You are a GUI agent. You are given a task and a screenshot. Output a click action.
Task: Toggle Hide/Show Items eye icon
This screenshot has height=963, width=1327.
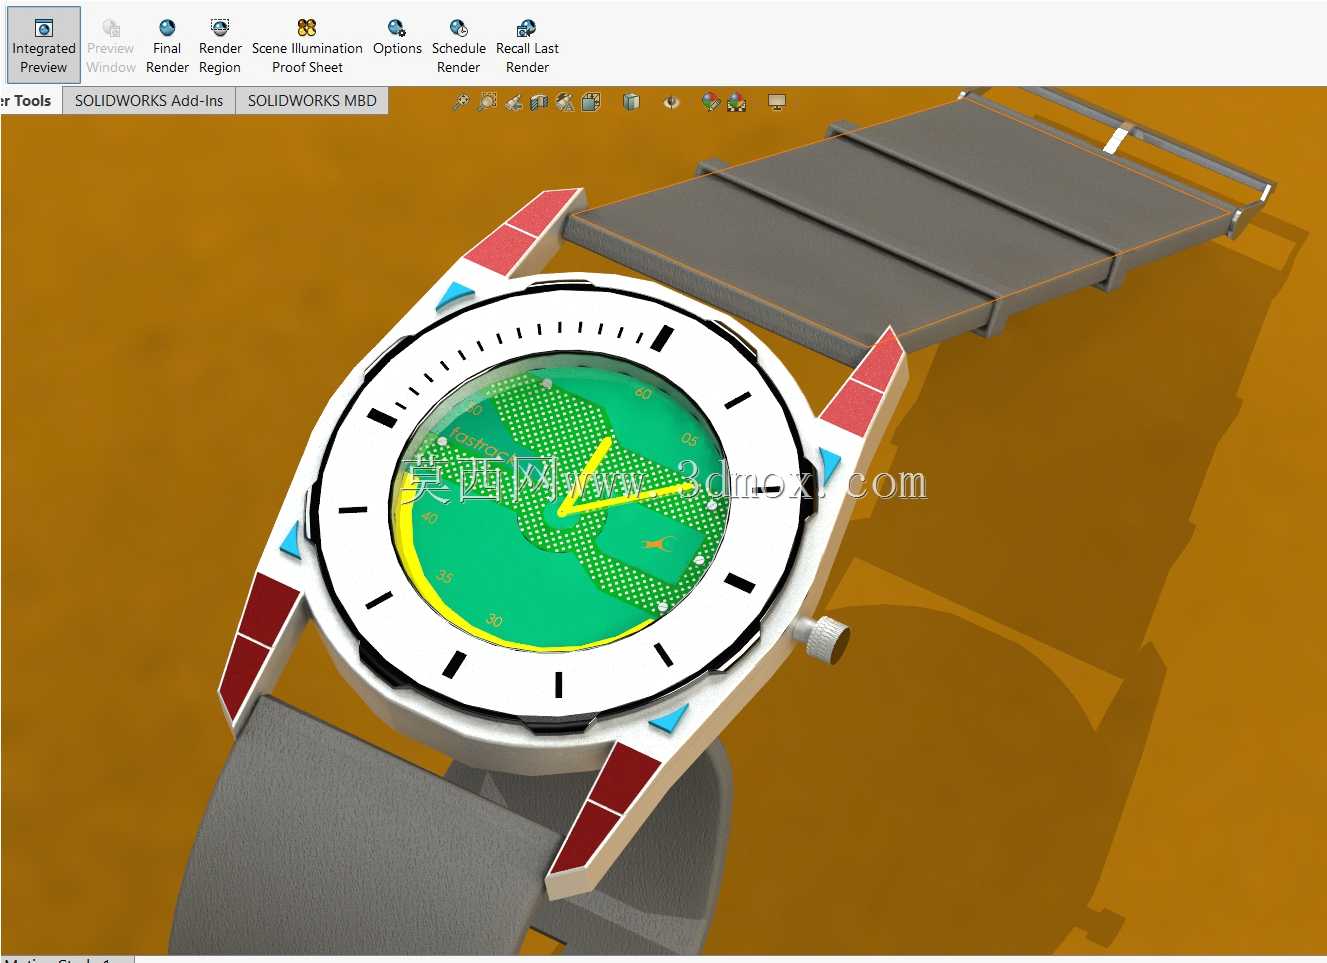click(671, 101)
